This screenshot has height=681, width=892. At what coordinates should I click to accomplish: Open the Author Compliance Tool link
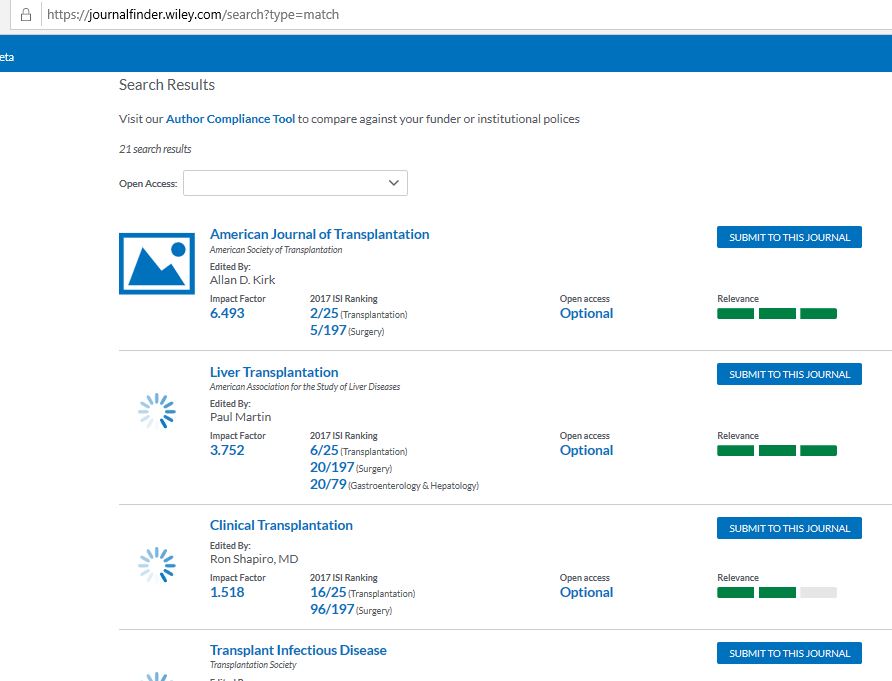coord(230,119)
